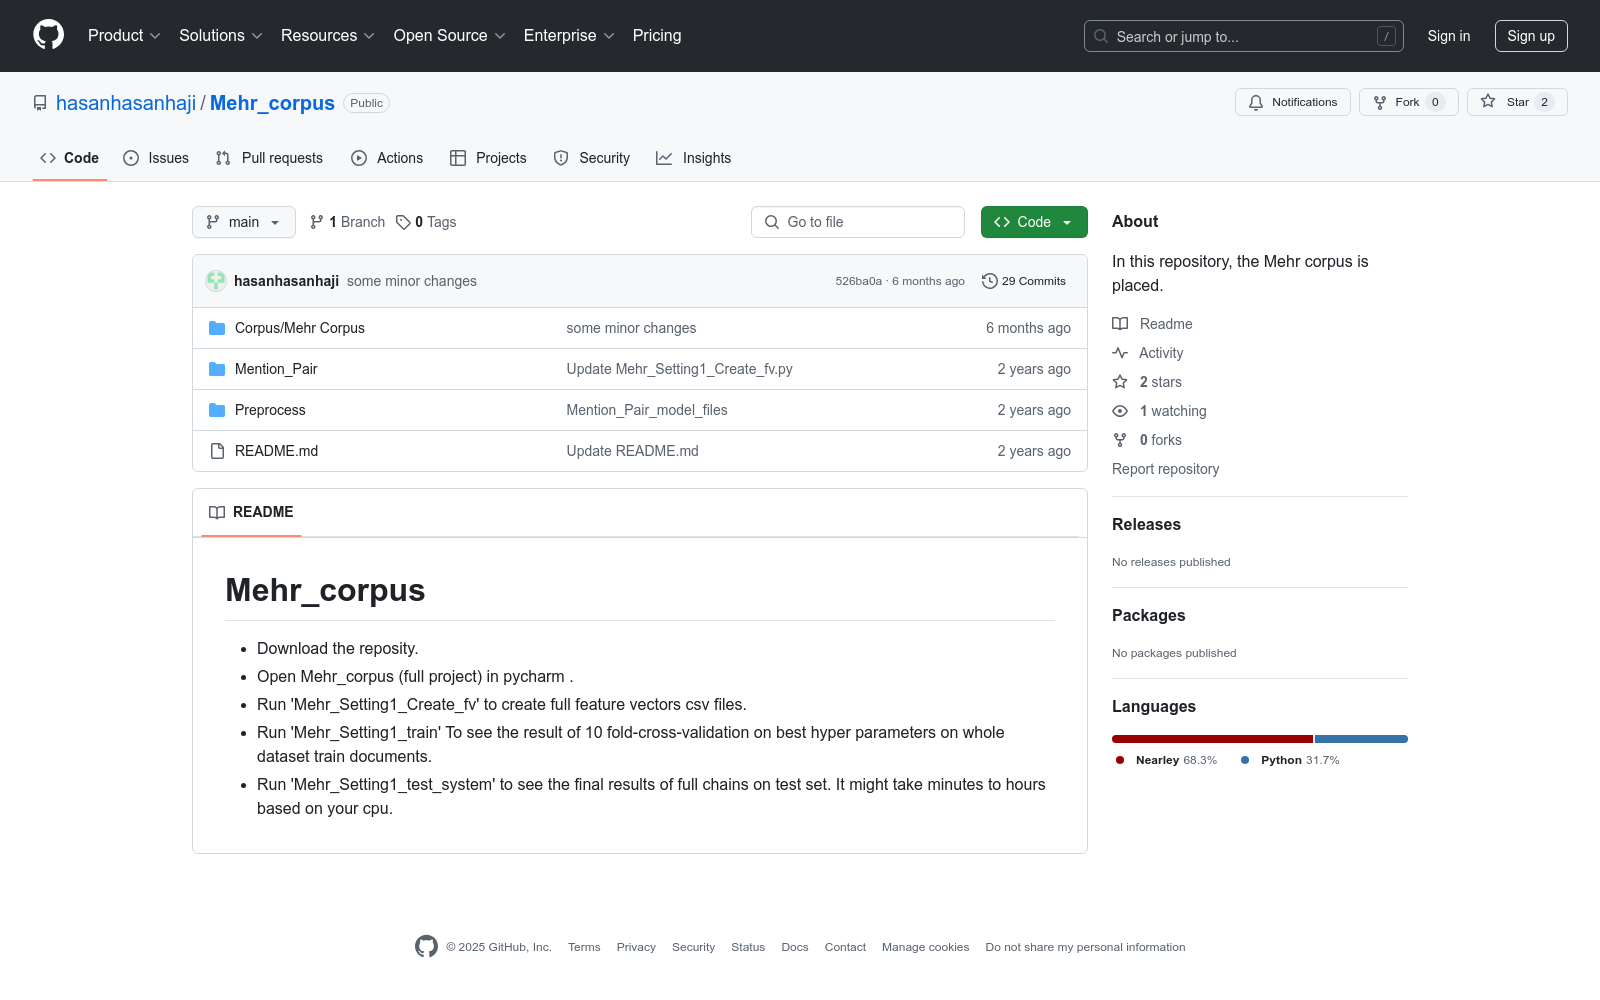Click the Fork icon button
Viewport: 1600px width, 1000px height.
point(1380,102)
